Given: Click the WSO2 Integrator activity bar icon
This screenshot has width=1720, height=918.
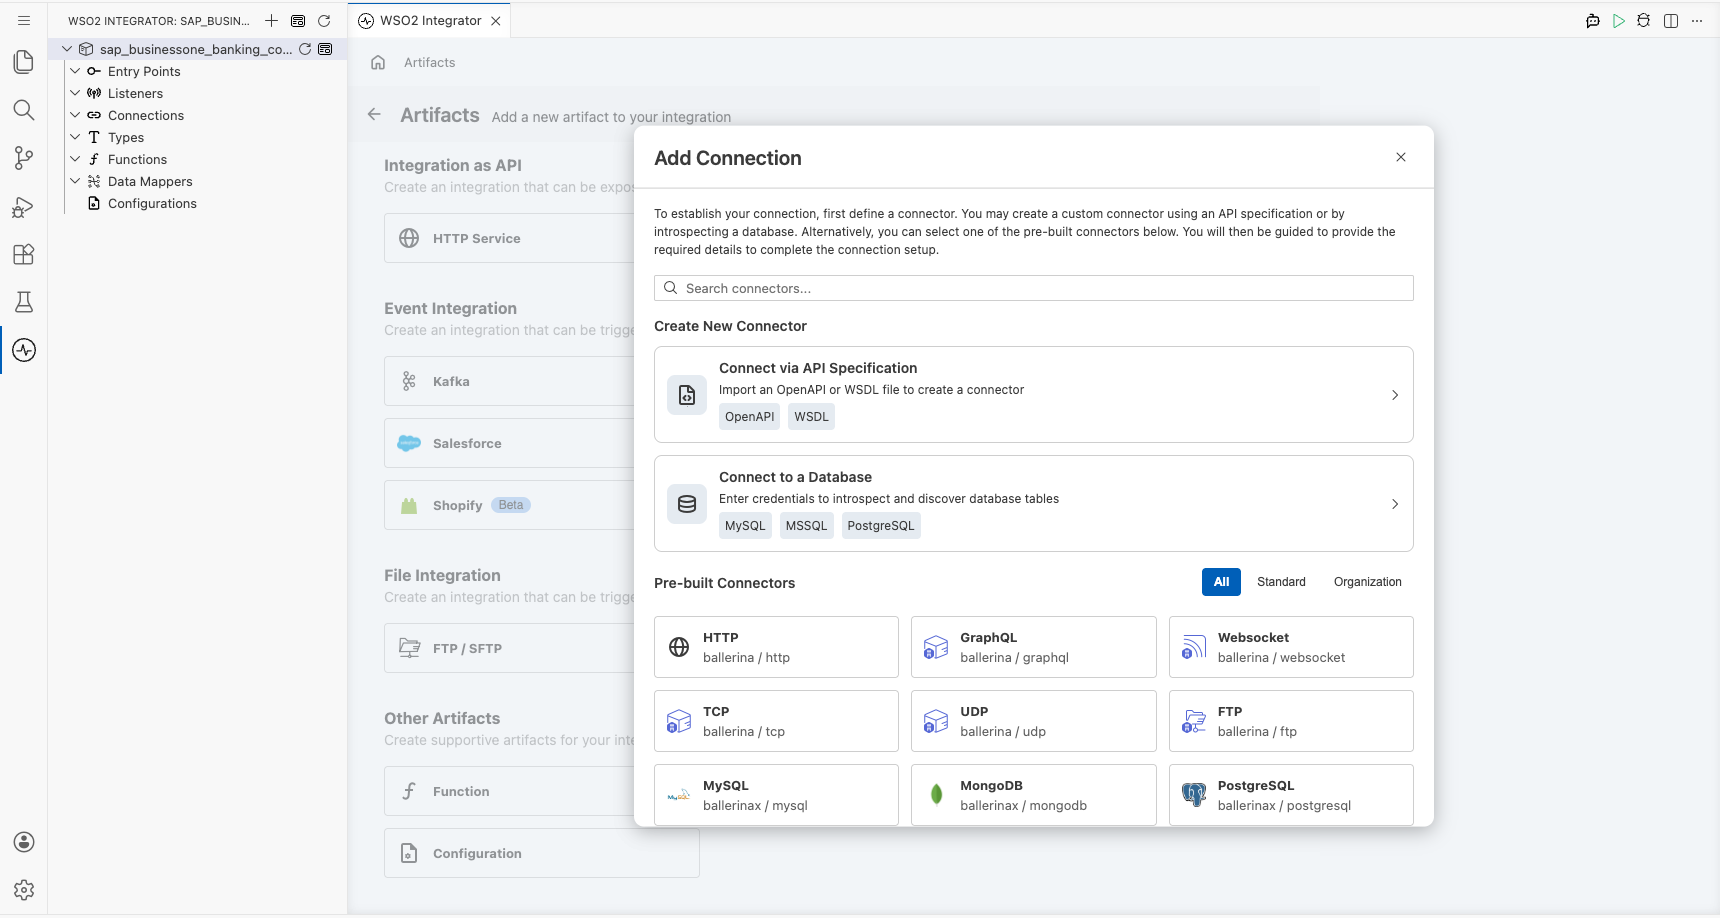Looking at the screenshot, I should [x=24, y=350].
